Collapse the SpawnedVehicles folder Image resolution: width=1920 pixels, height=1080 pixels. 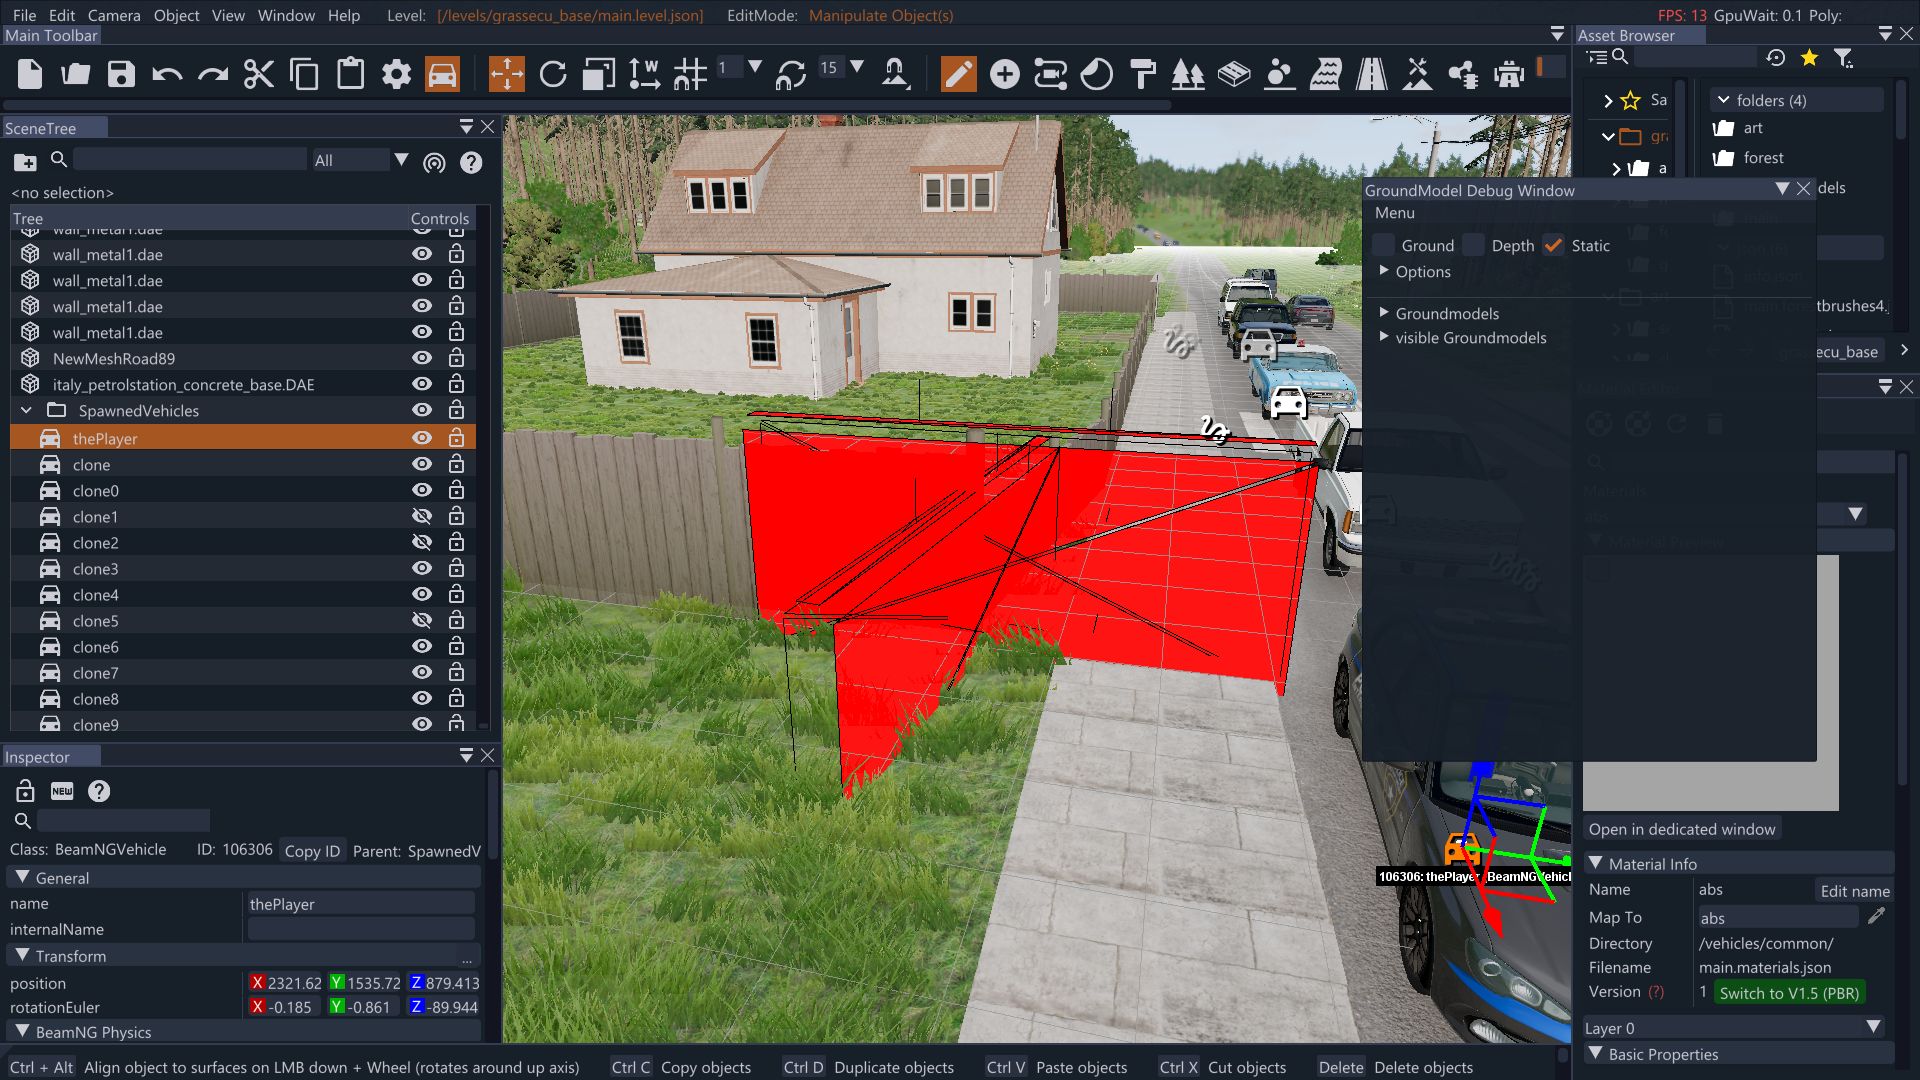pyautogui.click(x=27, y=411)
